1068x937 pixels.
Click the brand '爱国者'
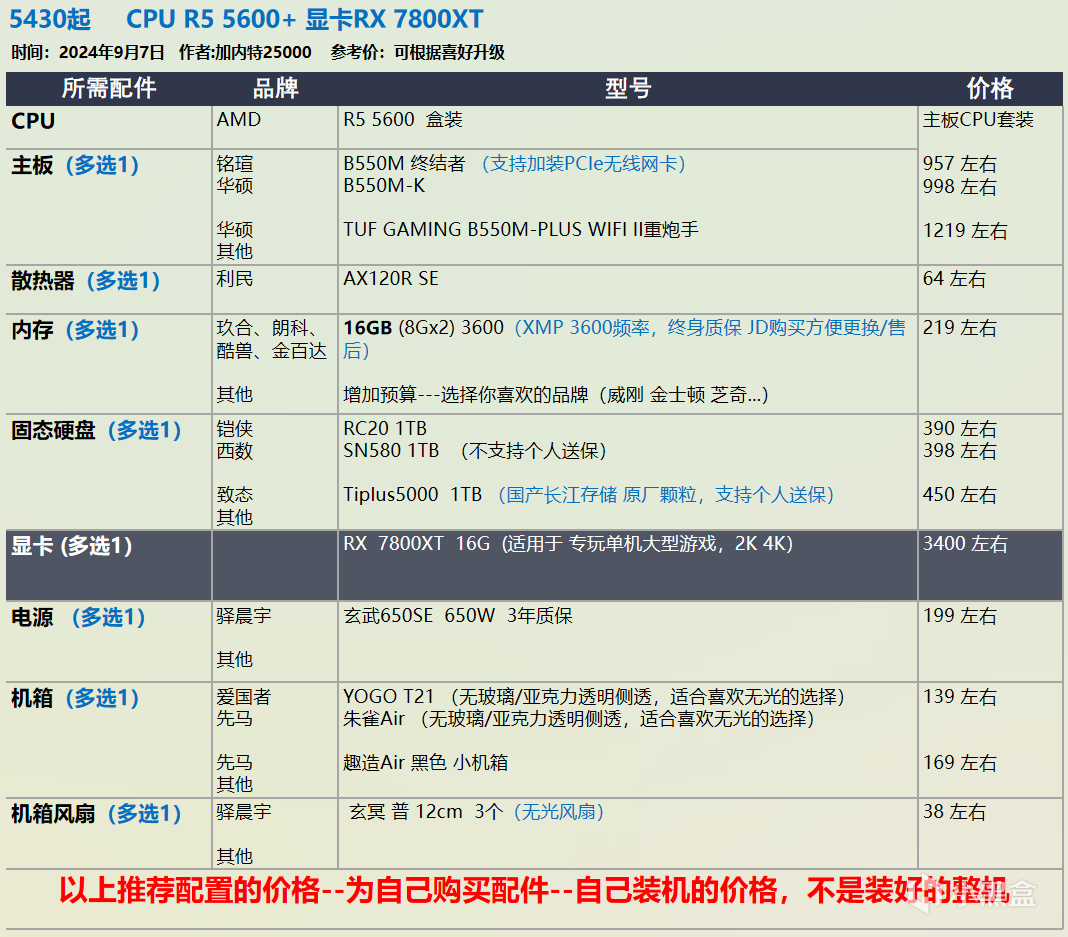point(244,697)
